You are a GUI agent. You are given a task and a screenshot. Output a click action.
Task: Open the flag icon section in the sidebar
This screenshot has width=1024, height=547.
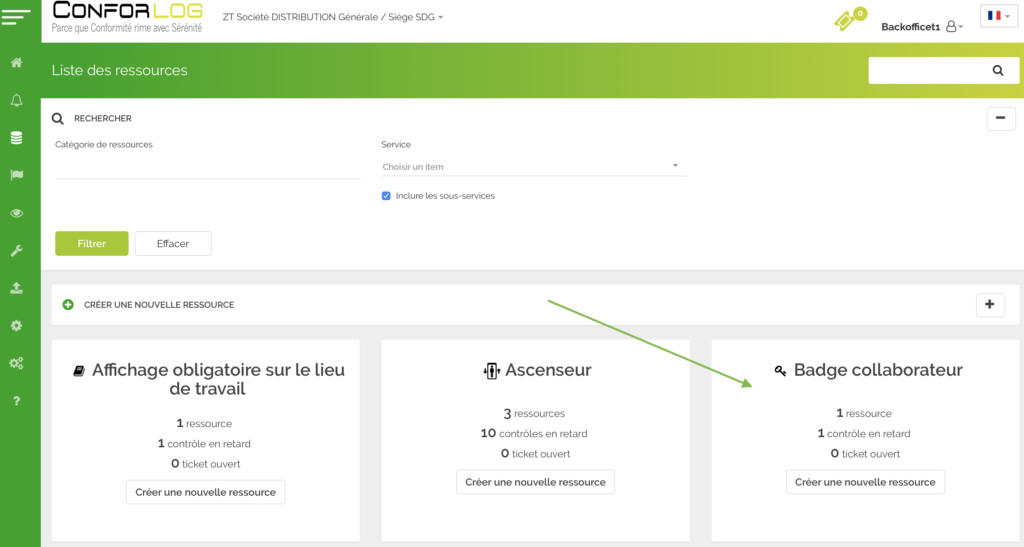[17, 175]
